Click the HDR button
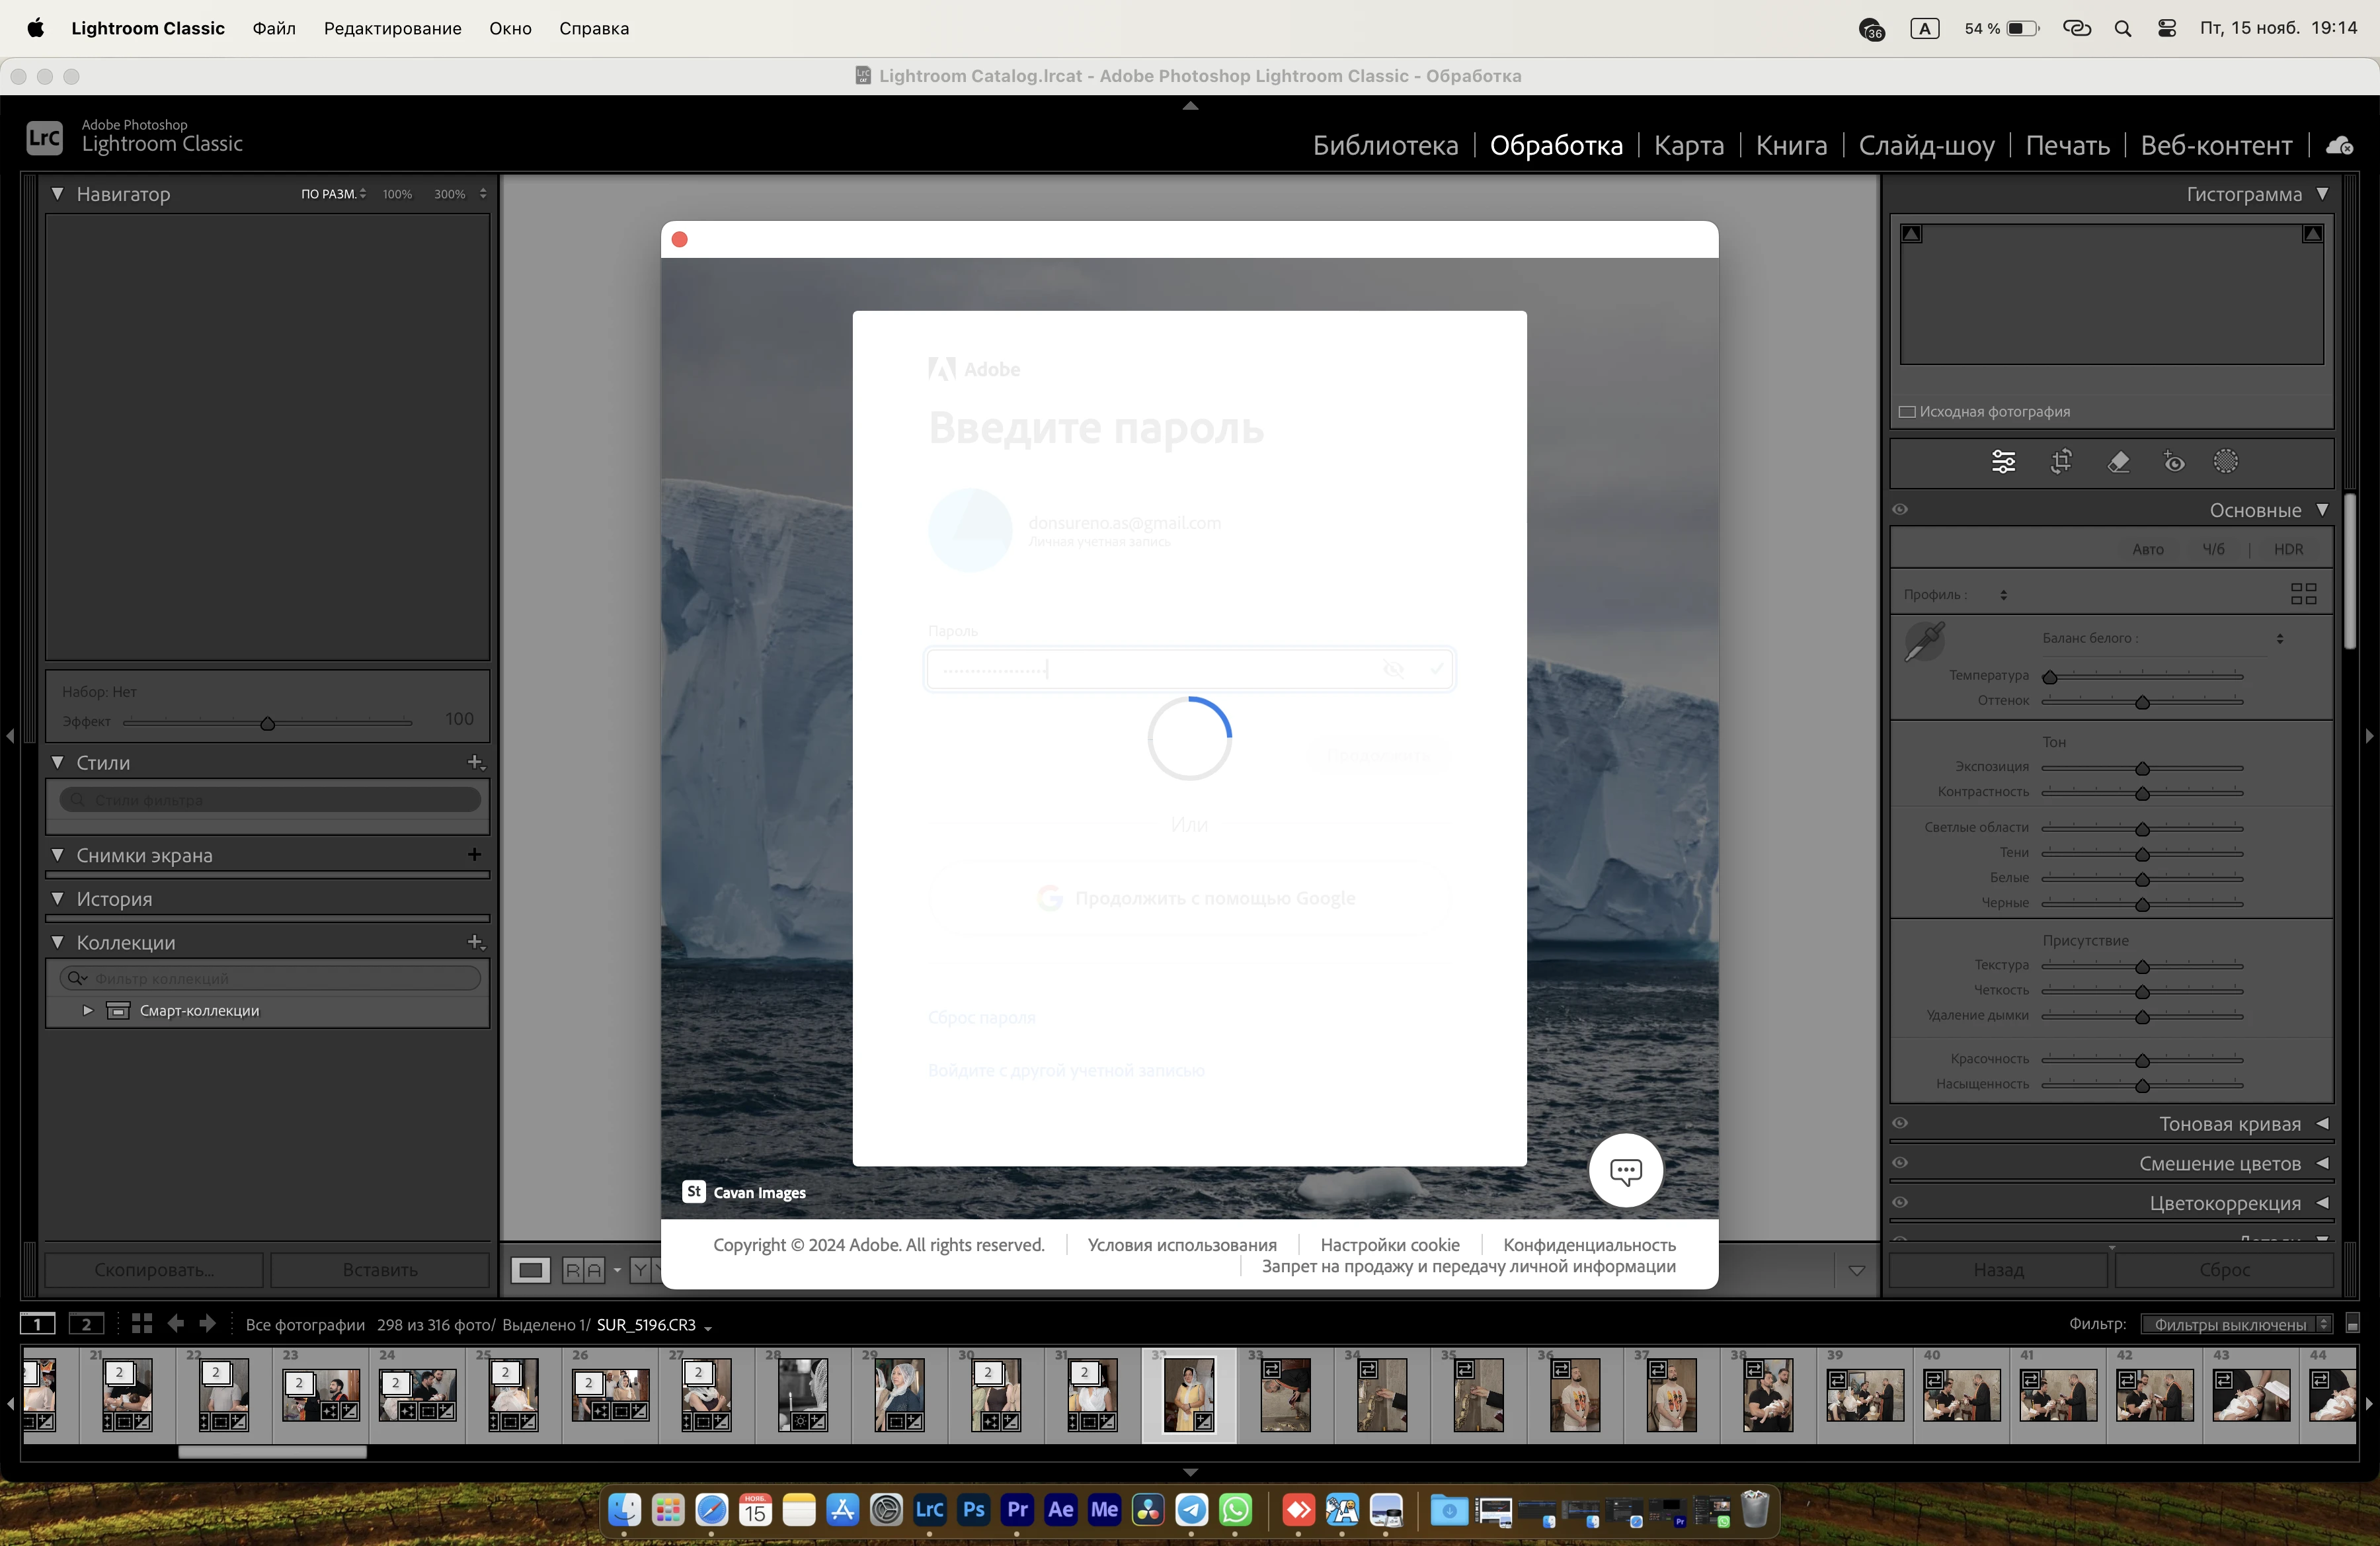The width and height of the screenshot is (2380, 1546). tap(2288, 550)
